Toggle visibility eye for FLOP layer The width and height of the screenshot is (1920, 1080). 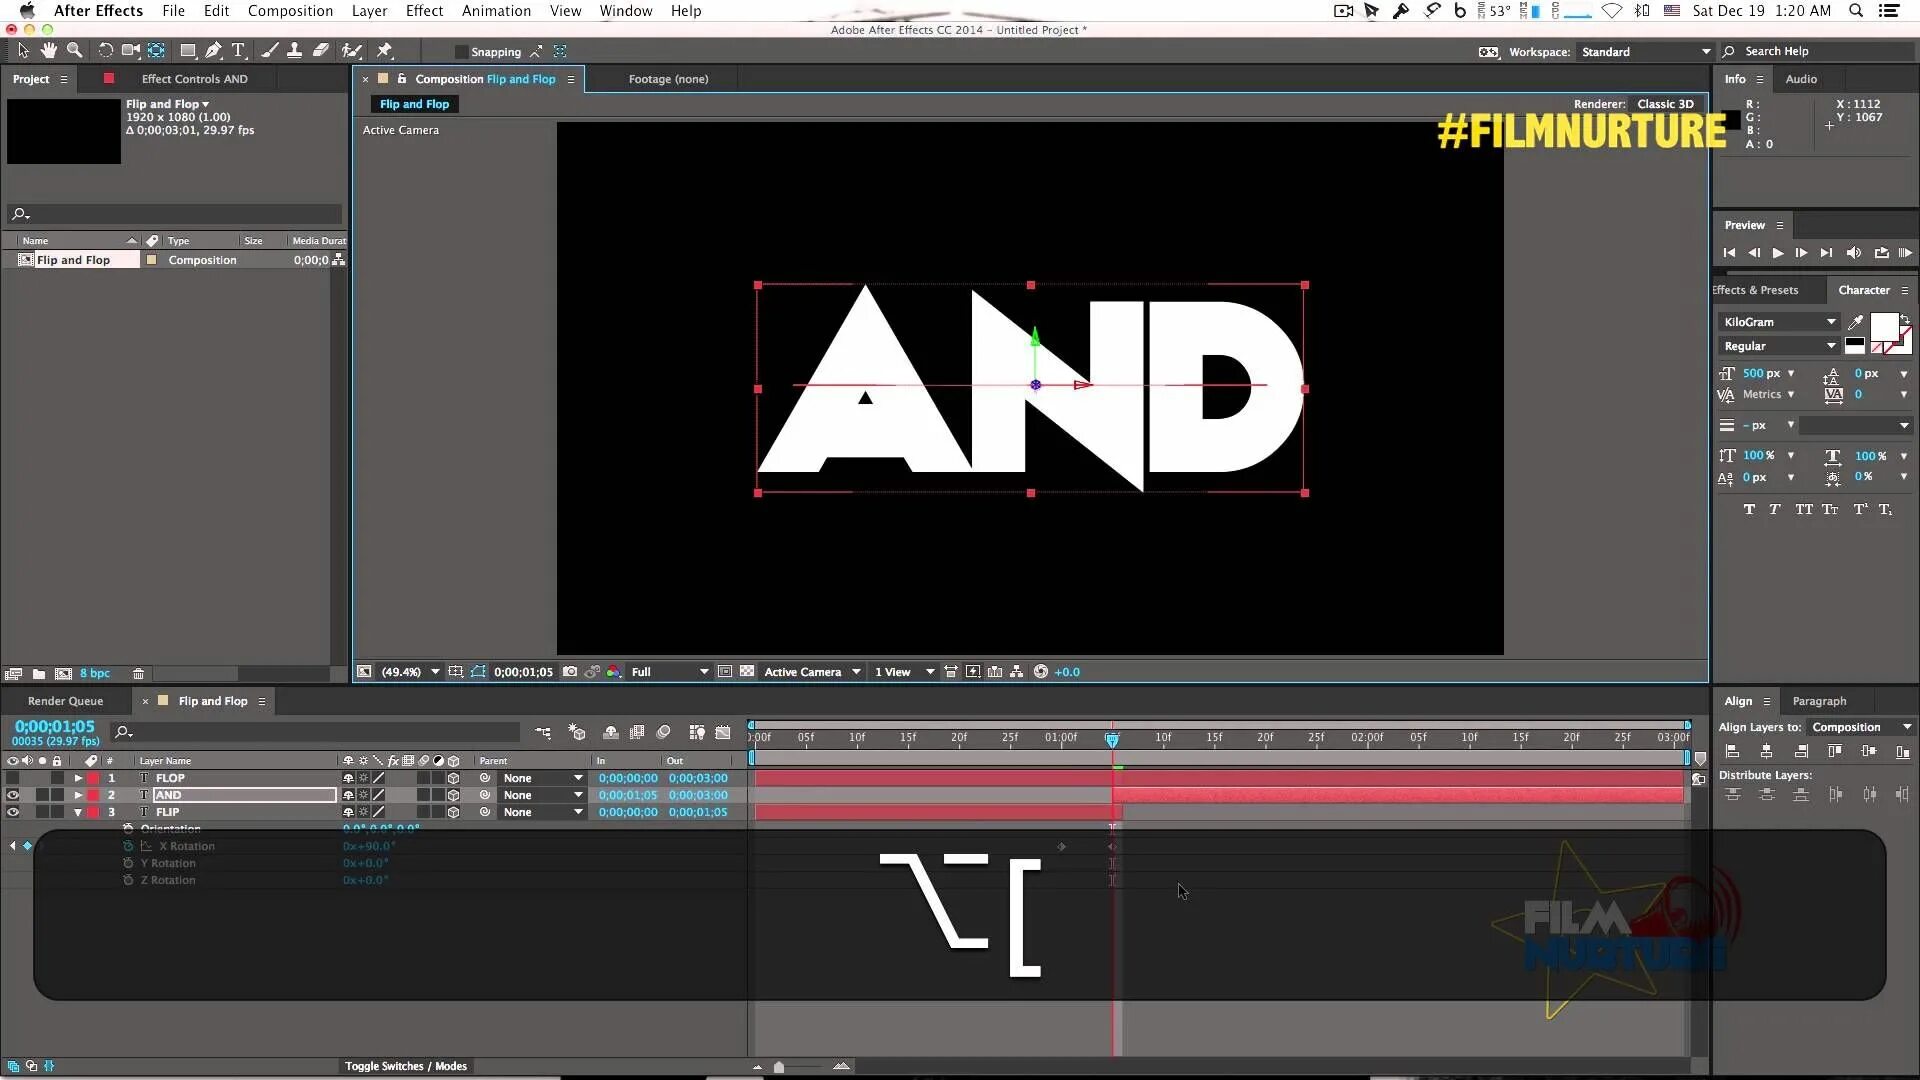[11, 778]
